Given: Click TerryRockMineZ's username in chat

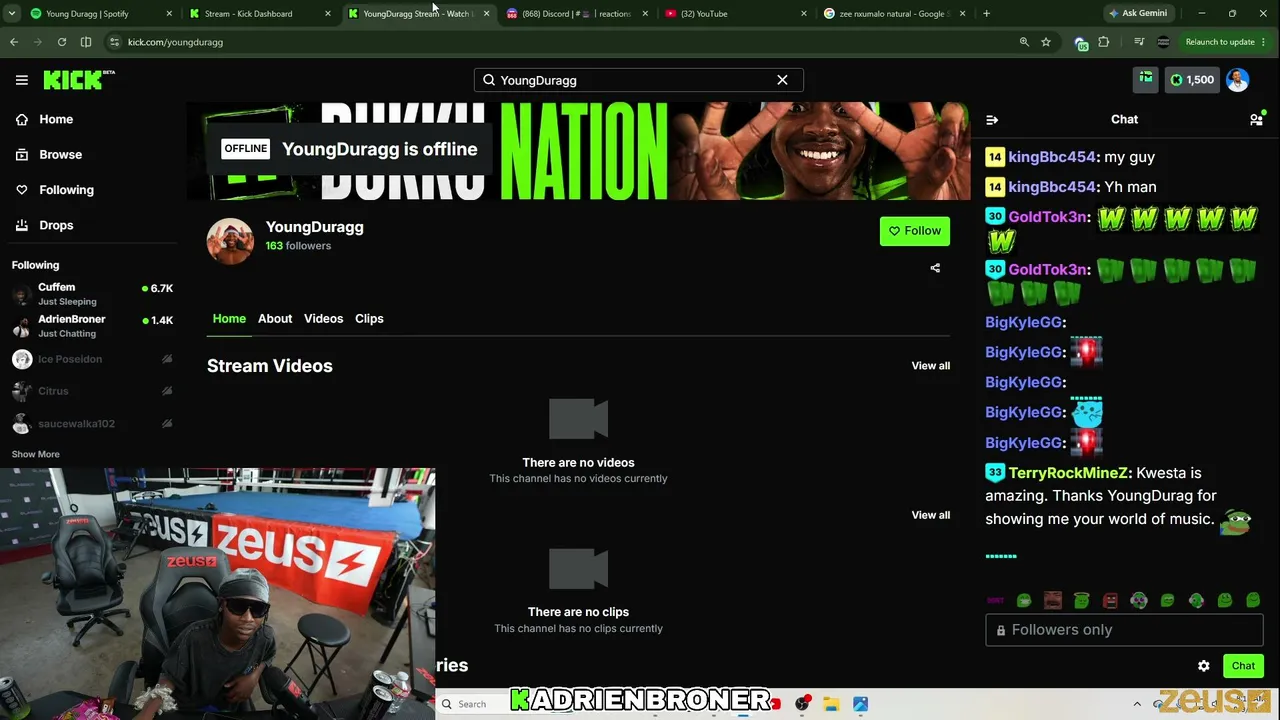Looking at the screenshot, I should point(1069,473).
